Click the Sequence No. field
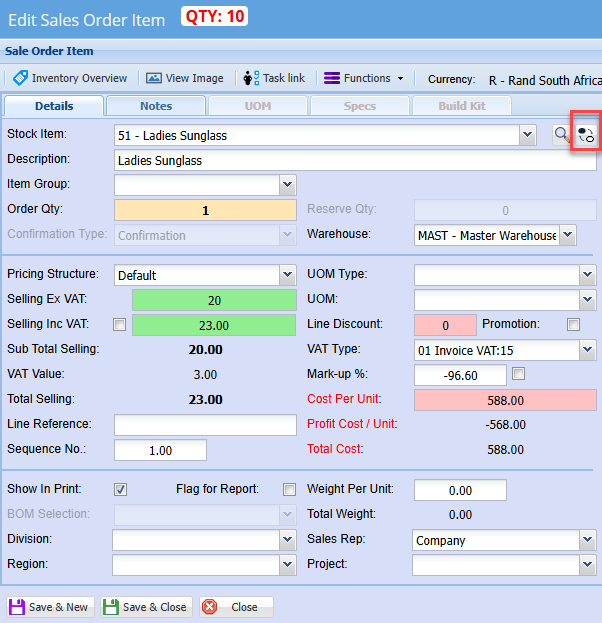The image size is (602, 623). [x=161, y=450]
